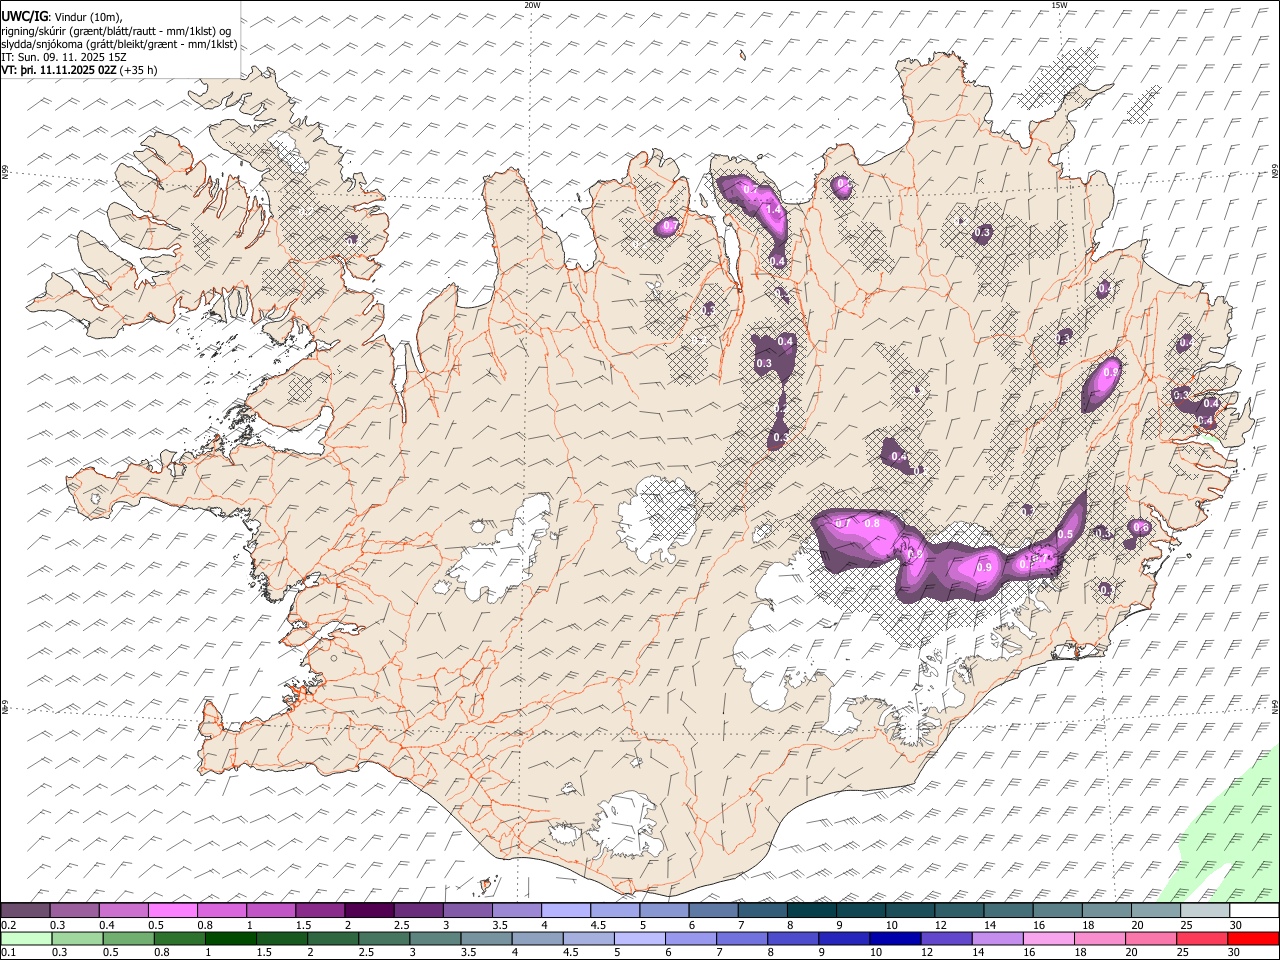
Task: Pick upper legend swatch labeled 12
Action: pos(958,910)
